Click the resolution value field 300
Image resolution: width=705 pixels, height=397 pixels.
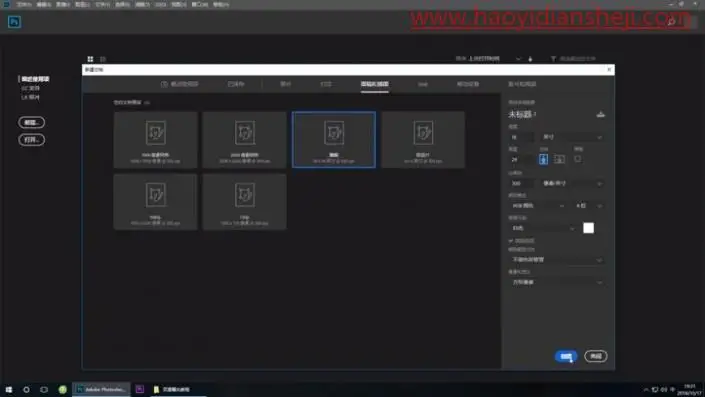point(522,183)
